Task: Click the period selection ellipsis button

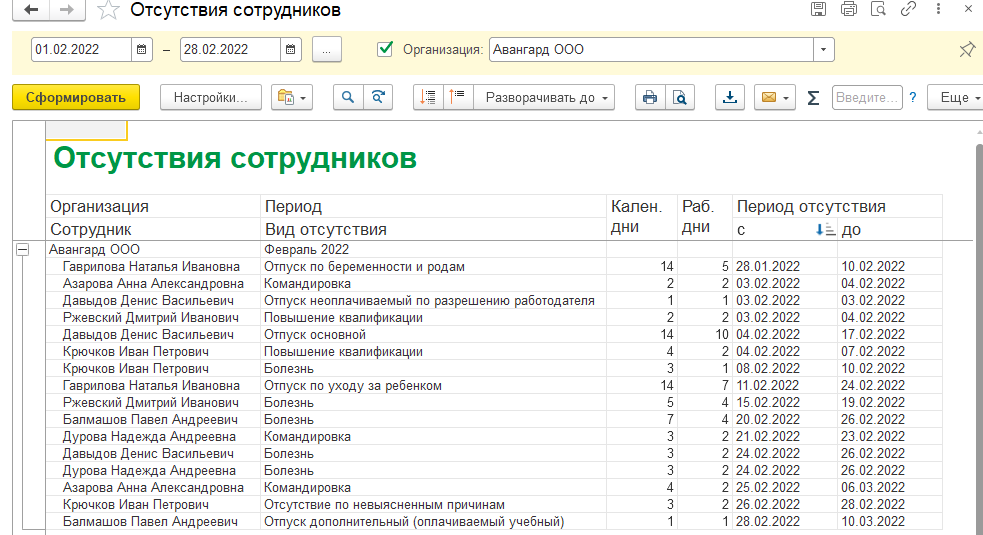Action: pyautogui.click(x=327, y=49)
